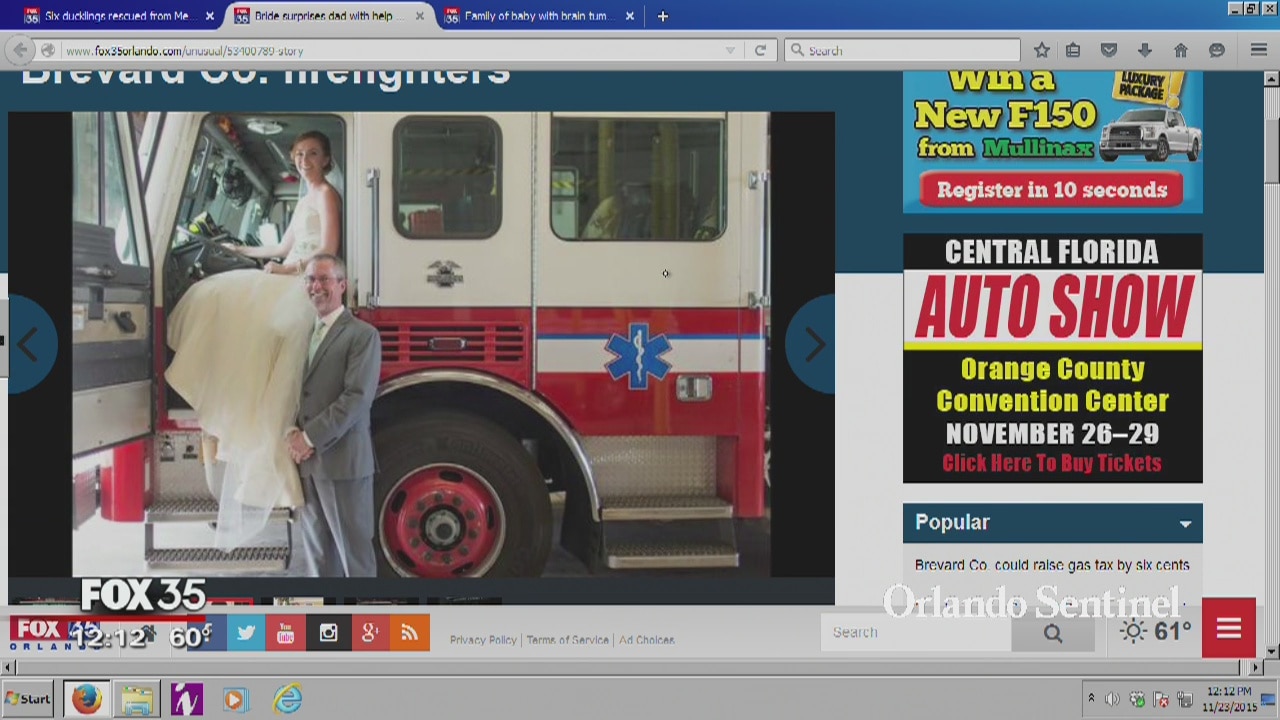Screen dimensions: 1280x720
Task: Launch Internet Explorer from taskbar
Action: [x=287, y=699]
